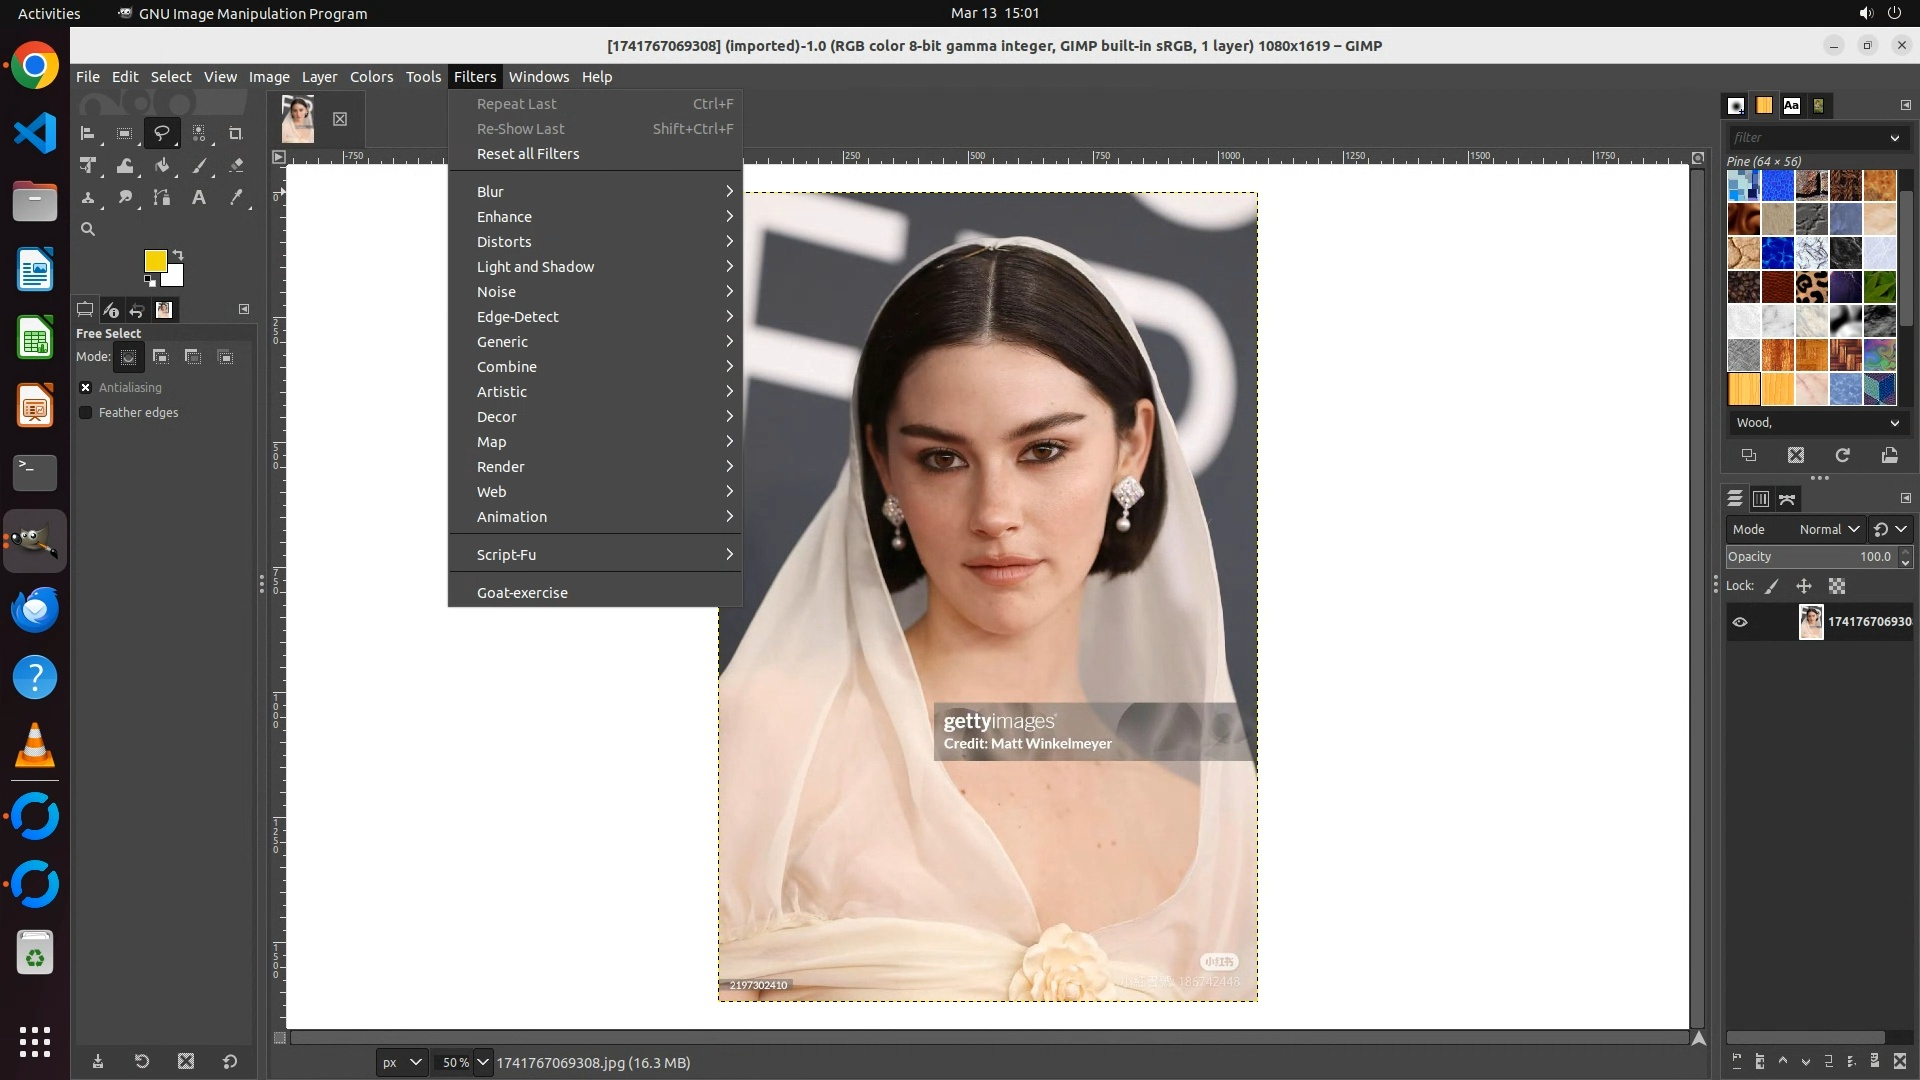Select the Crop tool
Screen dimensions: 1920x1080
click(x=236, y=133)
